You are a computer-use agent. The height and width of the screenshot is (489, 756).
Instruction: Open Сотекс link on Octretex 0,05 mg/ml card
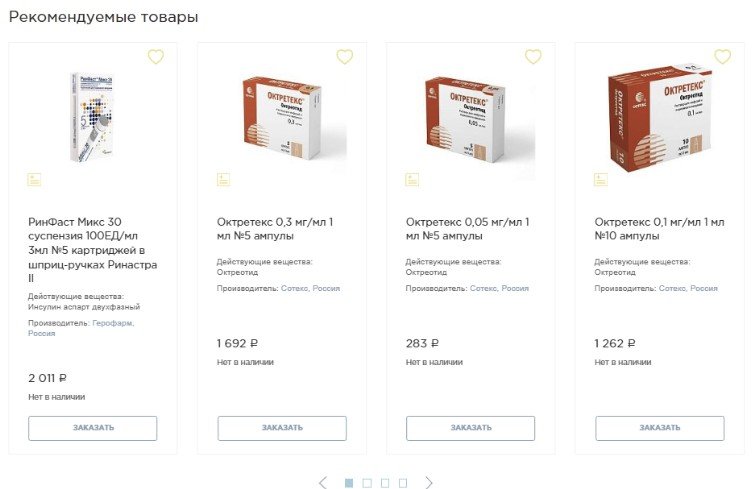[483, 288]
